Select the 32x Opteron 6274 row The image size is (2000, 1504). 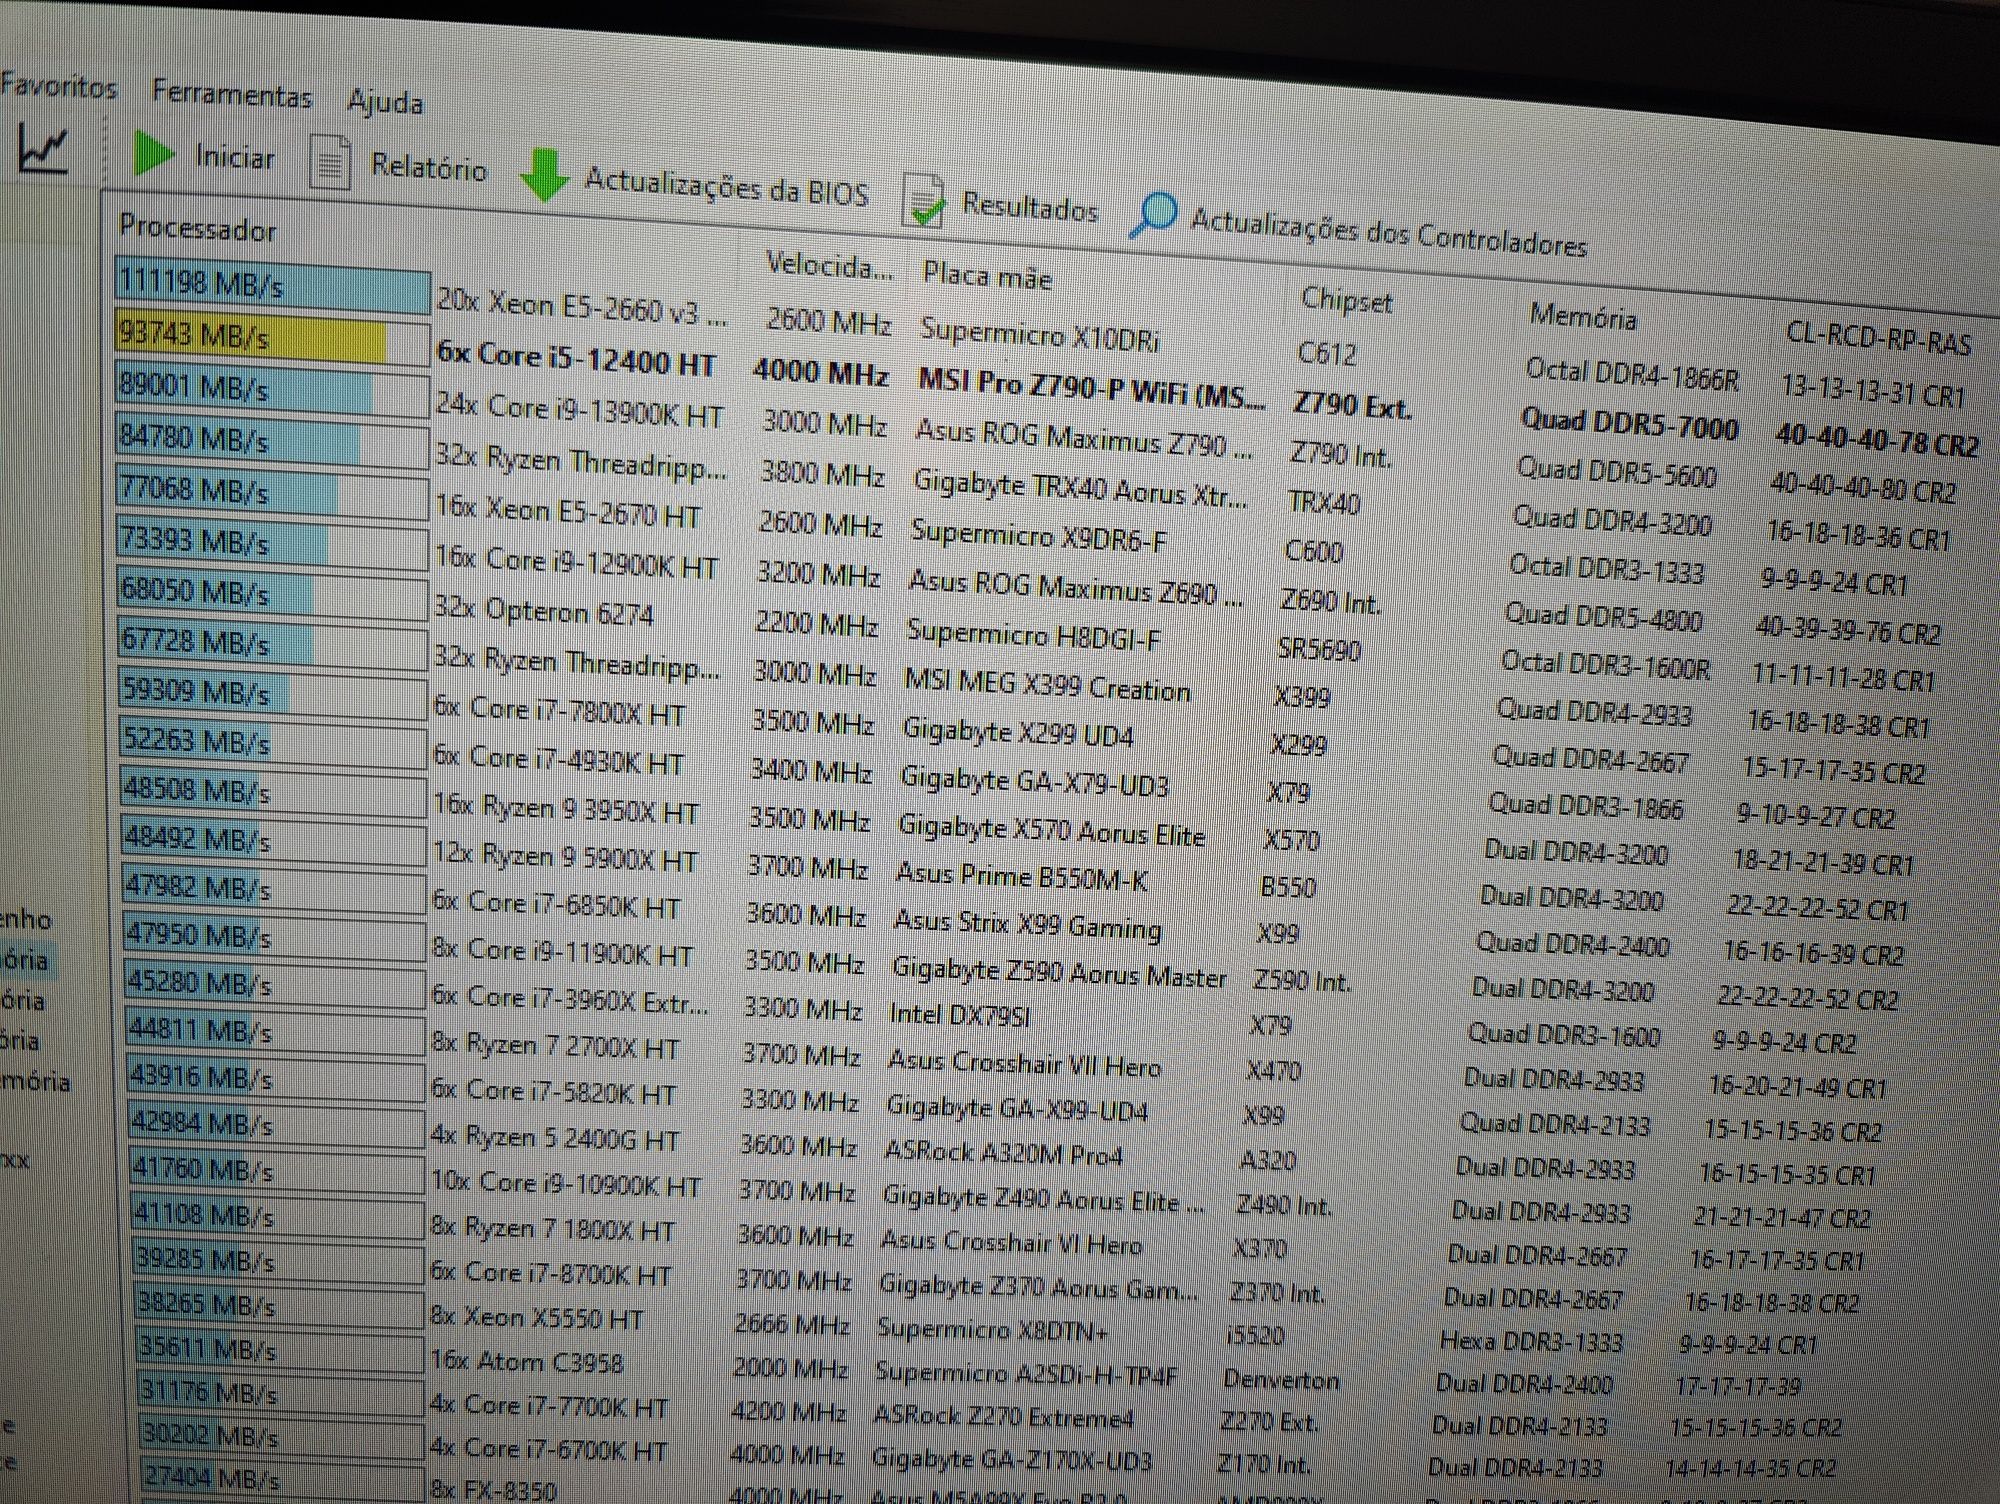543,610
